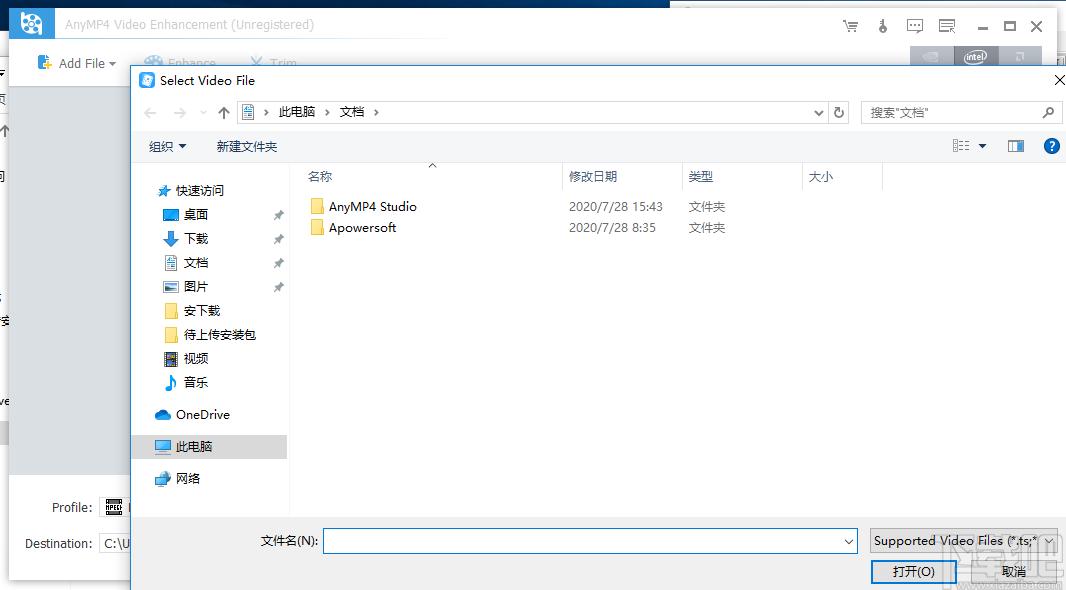
Task: Open Supported Video Files type filter
Action: [964, 541]
